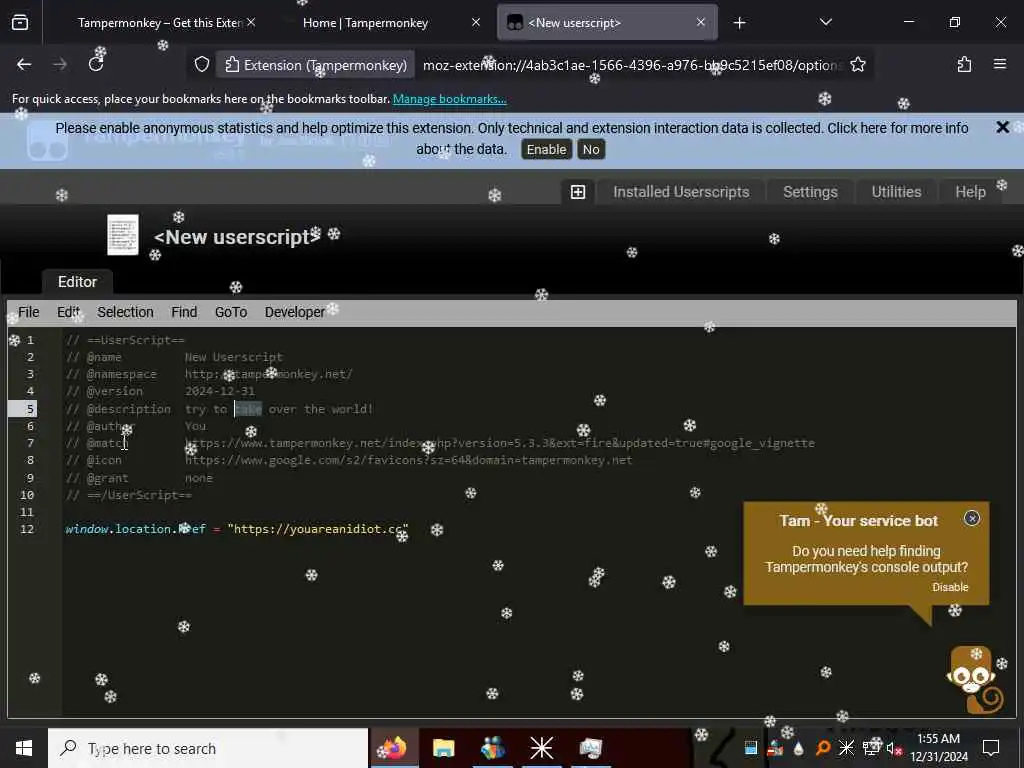This screenshot has height=768, width=1024.
Task: Open the Utilities tab
Action: point(896,192)
